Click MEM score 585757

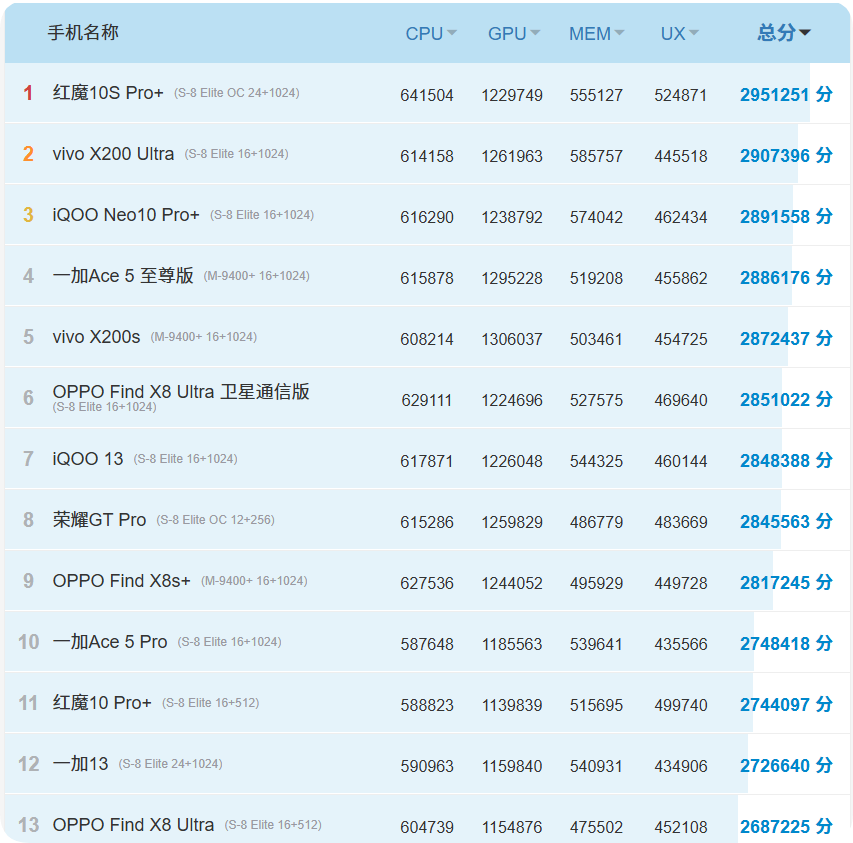click(596, 157)
